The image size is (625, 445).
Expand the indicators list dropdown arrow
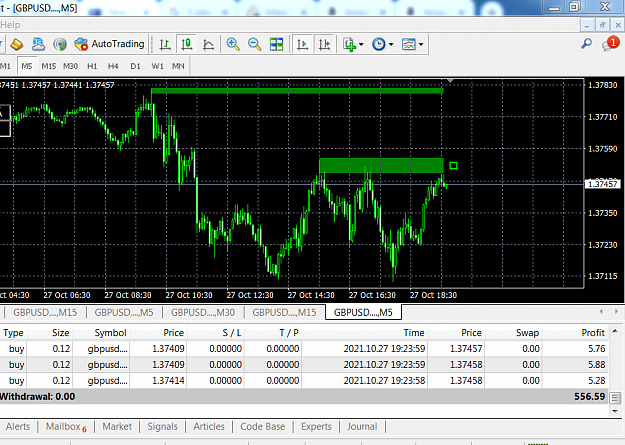click(x=362, y=44)
